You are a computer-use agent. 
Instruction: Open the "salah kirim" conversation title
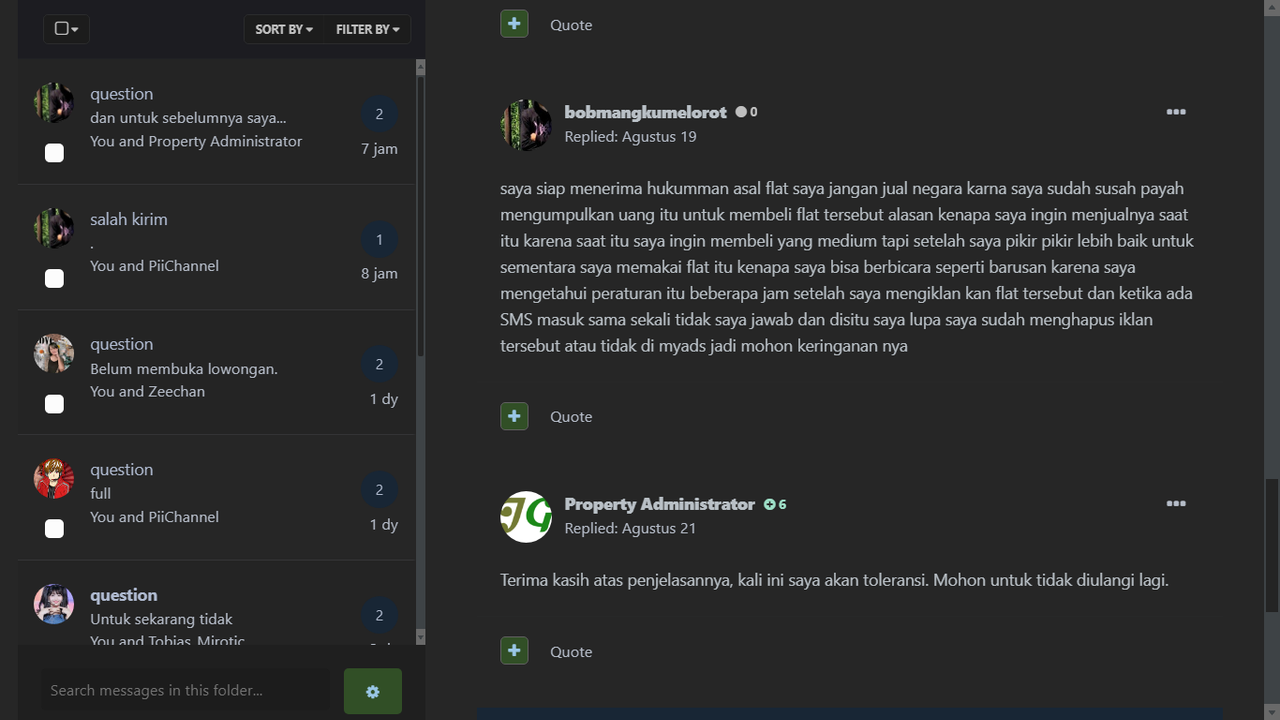coord(129,219)
